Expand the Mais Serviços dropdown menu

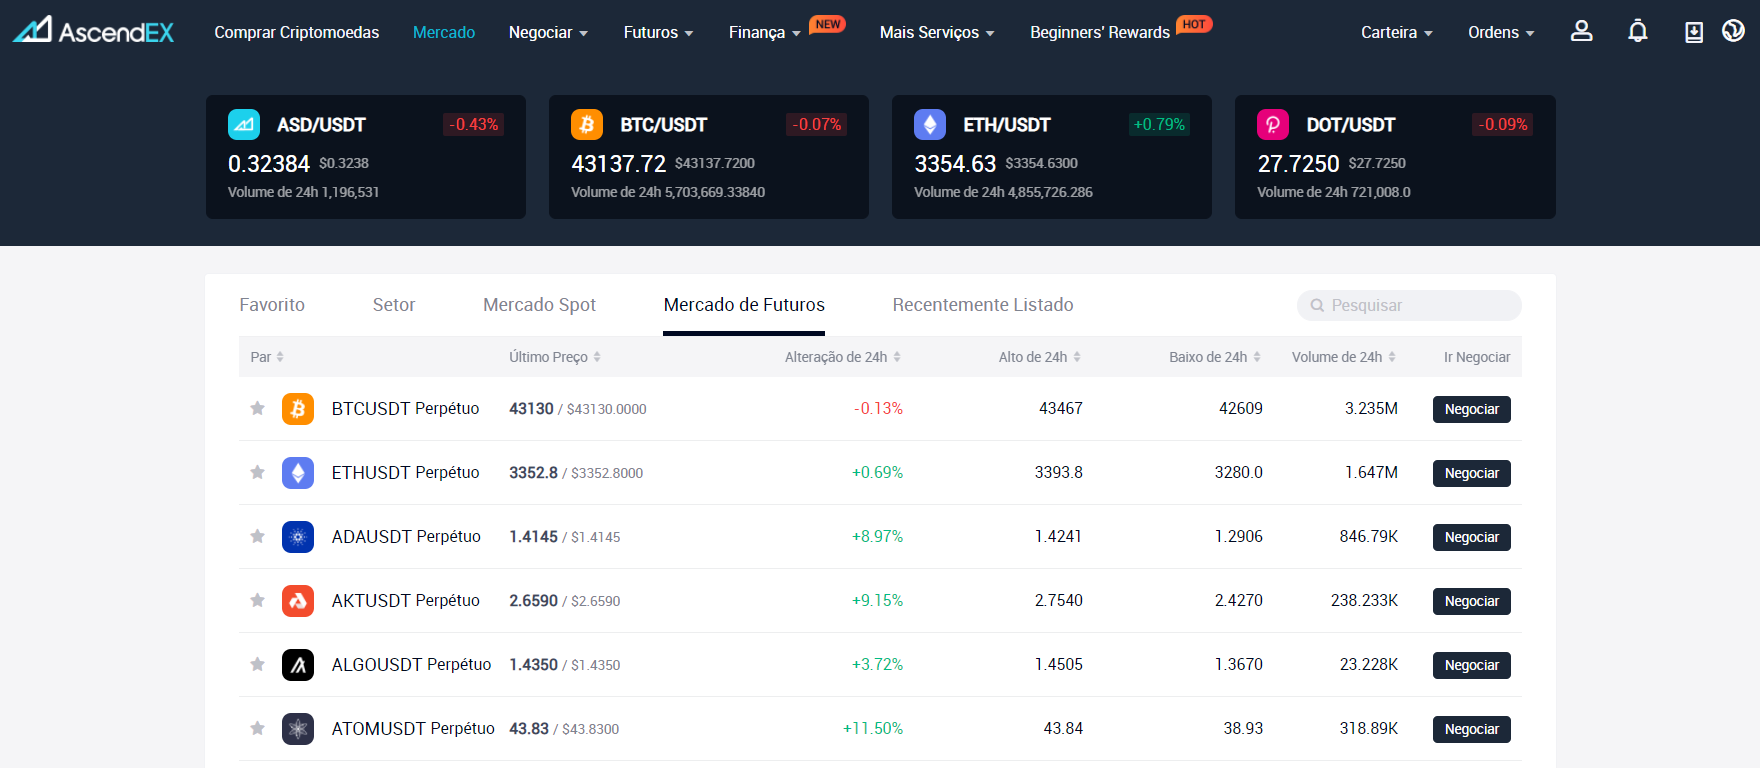click(937, 32)
